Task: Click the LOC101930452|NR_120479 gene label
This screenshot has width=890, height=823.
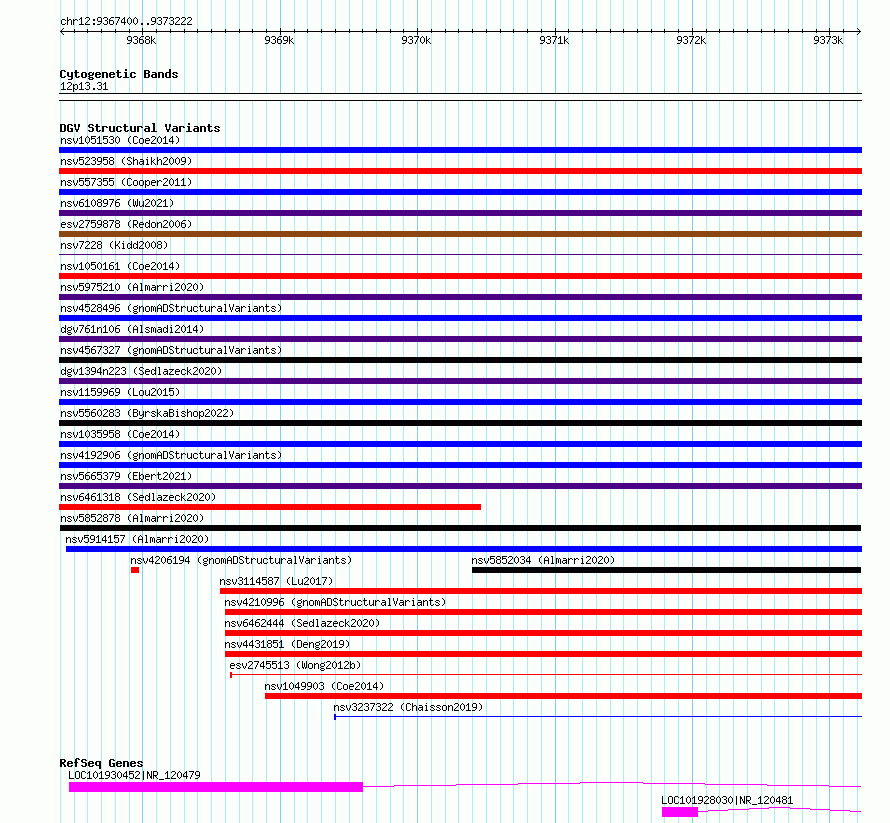Action: (x=135, y=775)
